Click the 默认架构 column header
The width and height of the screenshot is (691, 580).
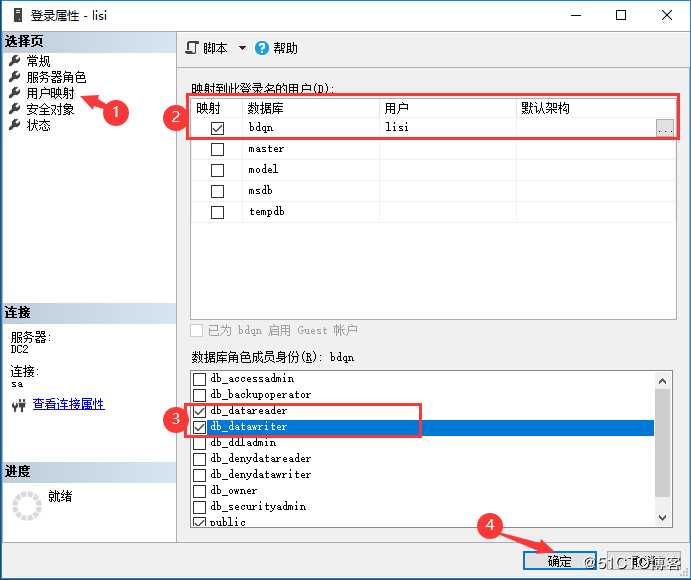click(595, 108)
